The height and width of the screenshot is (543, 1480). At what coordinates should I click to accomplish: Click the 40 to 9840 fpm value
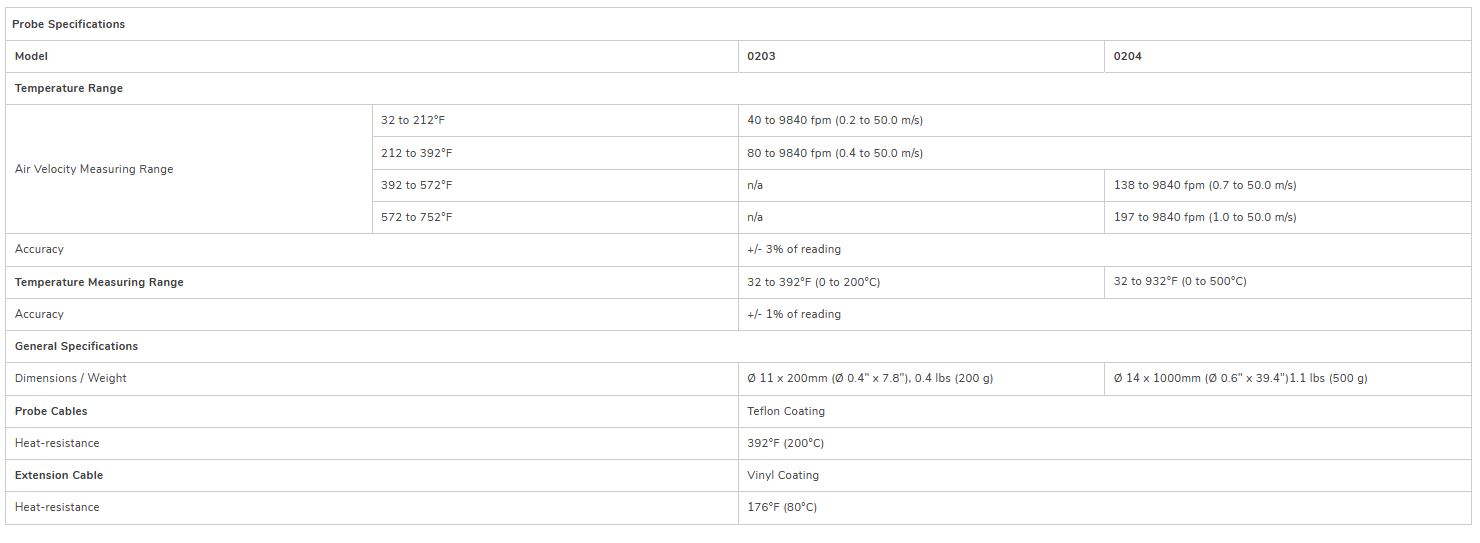[x=834, y=120]
